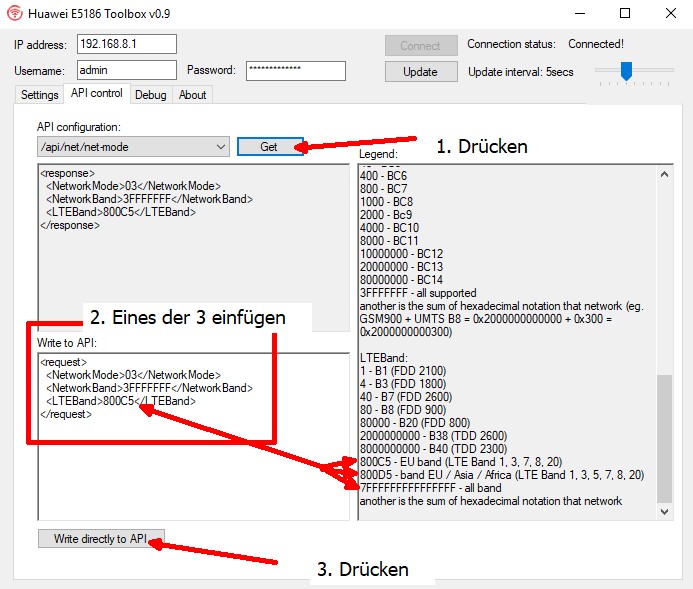The height and width of the screenshot is (589, 693).
Task: Click the NetworkMode line in Write to API box
Action: point(133,375)
